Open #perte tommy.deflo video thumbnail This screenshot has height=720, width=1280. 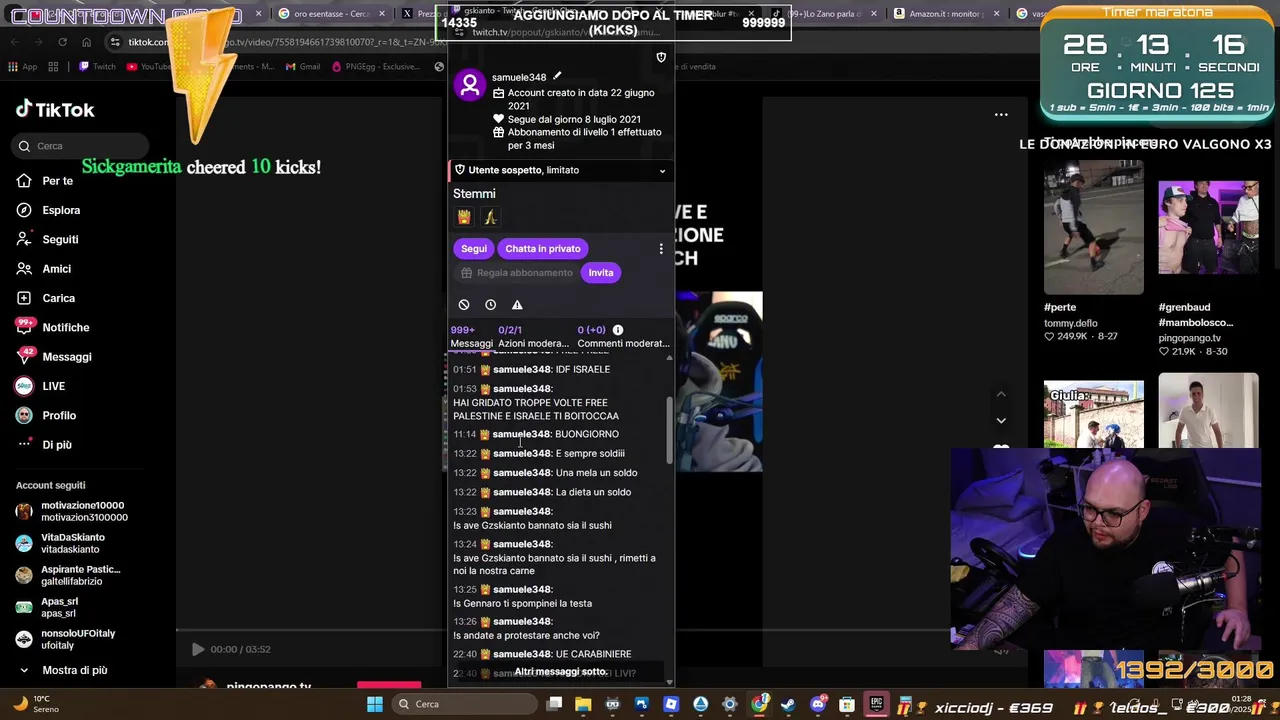click(x=1094, y=228)
